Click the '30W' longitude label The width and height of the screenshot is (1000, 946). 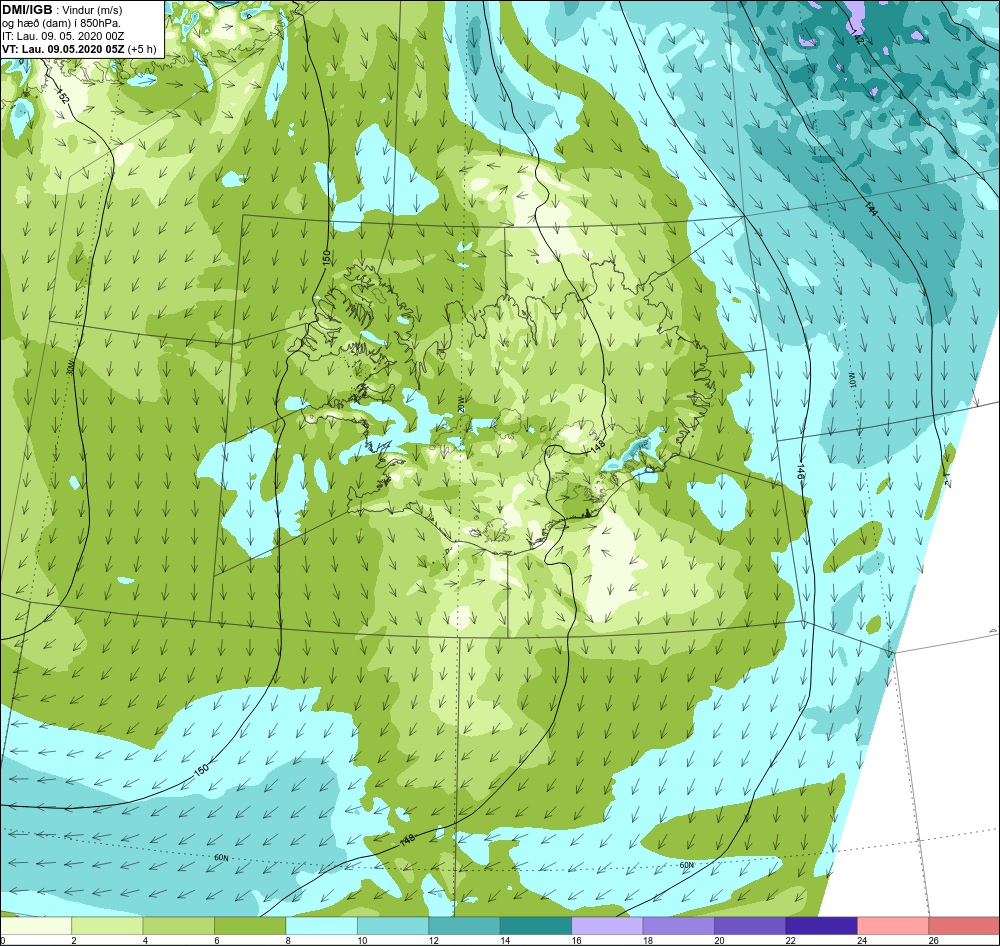[x=70, y=367]
